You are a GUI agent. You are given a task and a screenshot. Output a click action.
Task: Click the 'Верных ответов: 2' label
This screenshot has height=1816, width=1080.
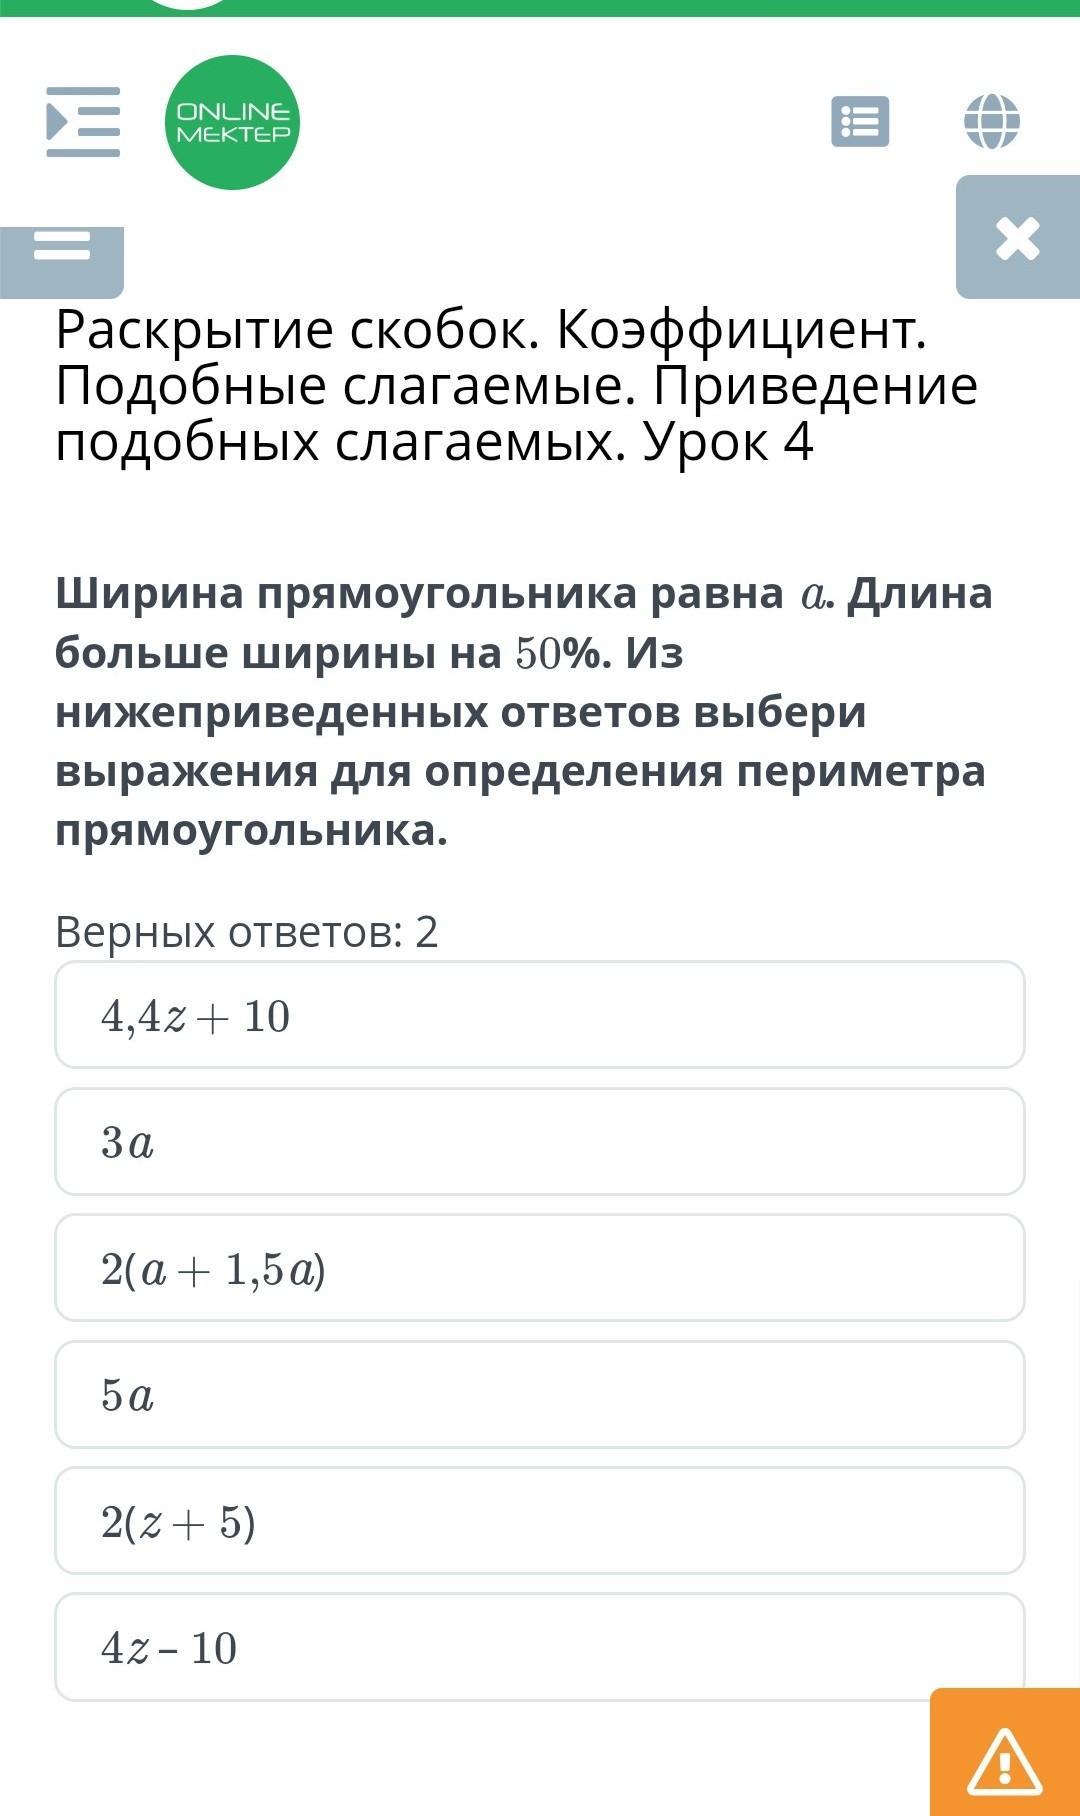246,931
